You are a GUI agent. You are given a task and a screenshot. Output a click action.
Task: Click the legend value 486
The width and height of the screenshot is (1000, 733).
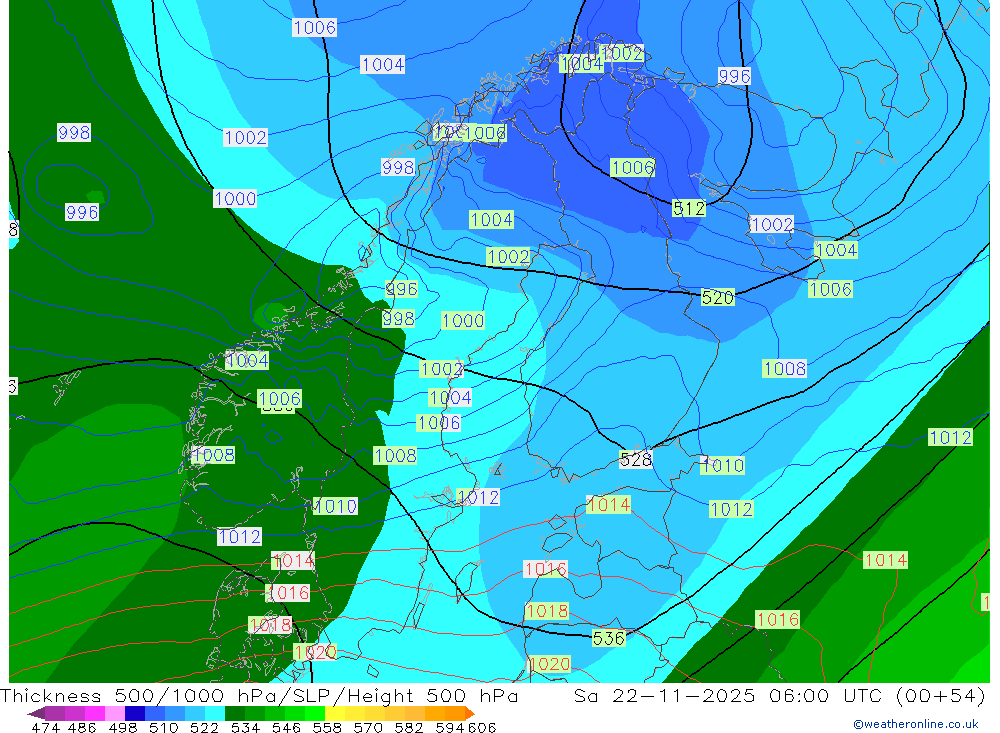[82, 727]
